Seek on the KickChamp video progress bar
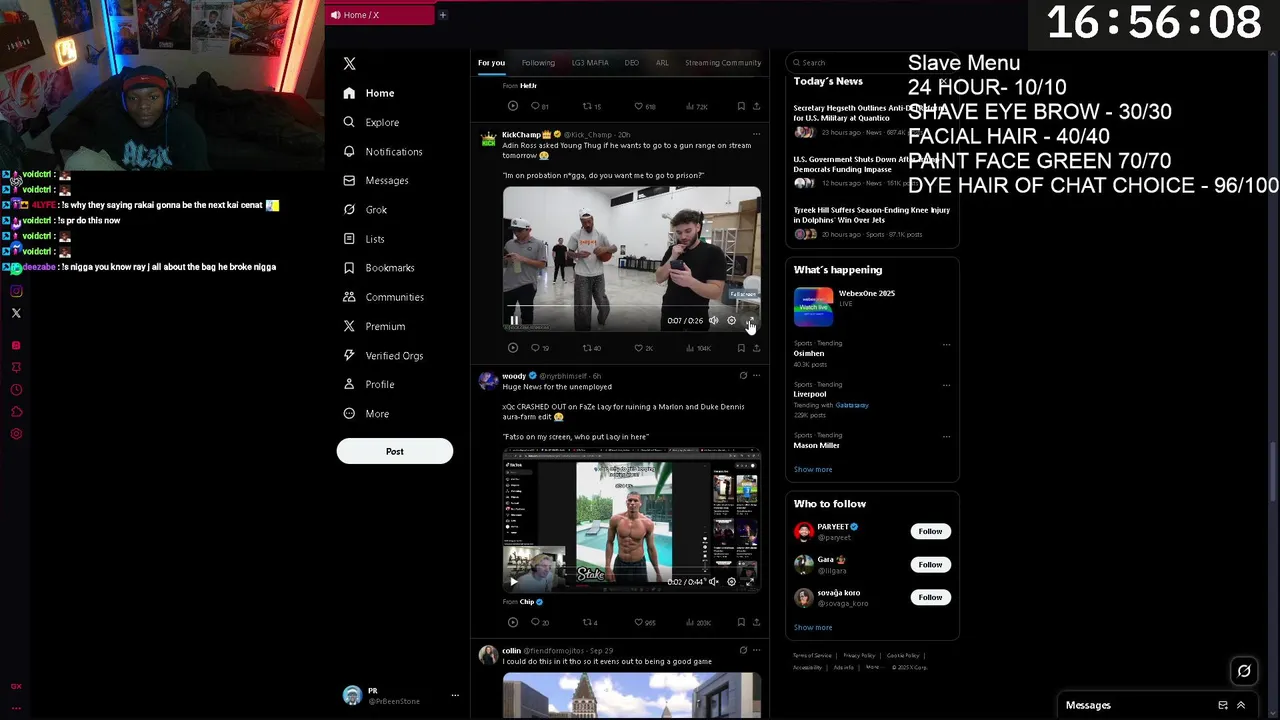 tap(632, 307)
